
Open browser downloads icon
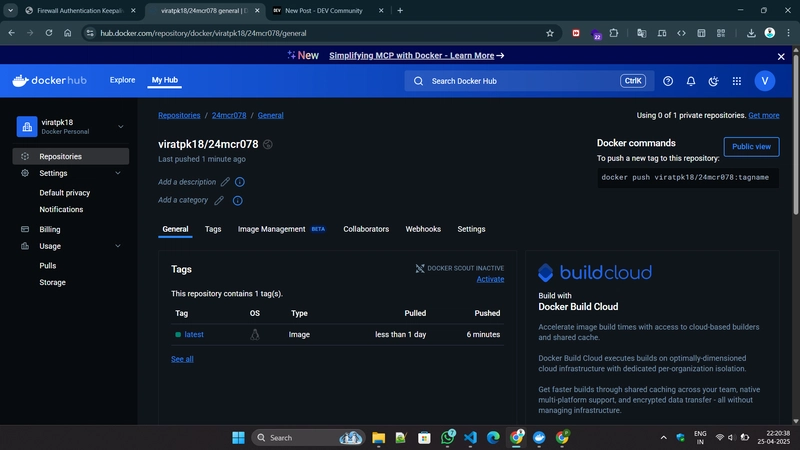click(751, 33)
